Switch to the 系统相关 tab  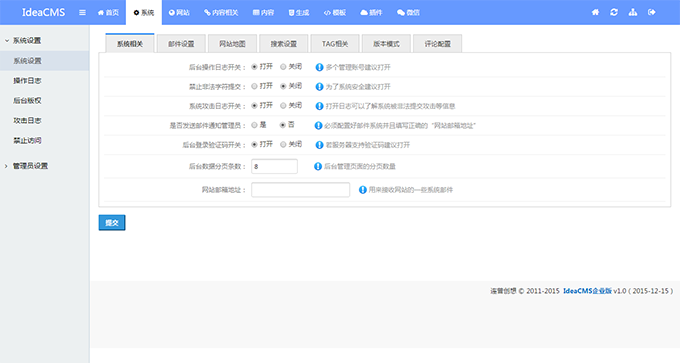(130, 43)
